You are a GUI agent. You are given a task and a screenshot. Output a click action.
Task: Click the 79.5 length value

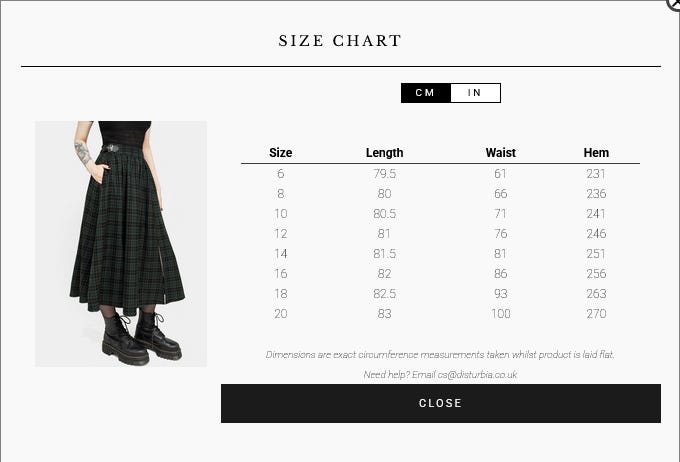(x=384, y=174)
